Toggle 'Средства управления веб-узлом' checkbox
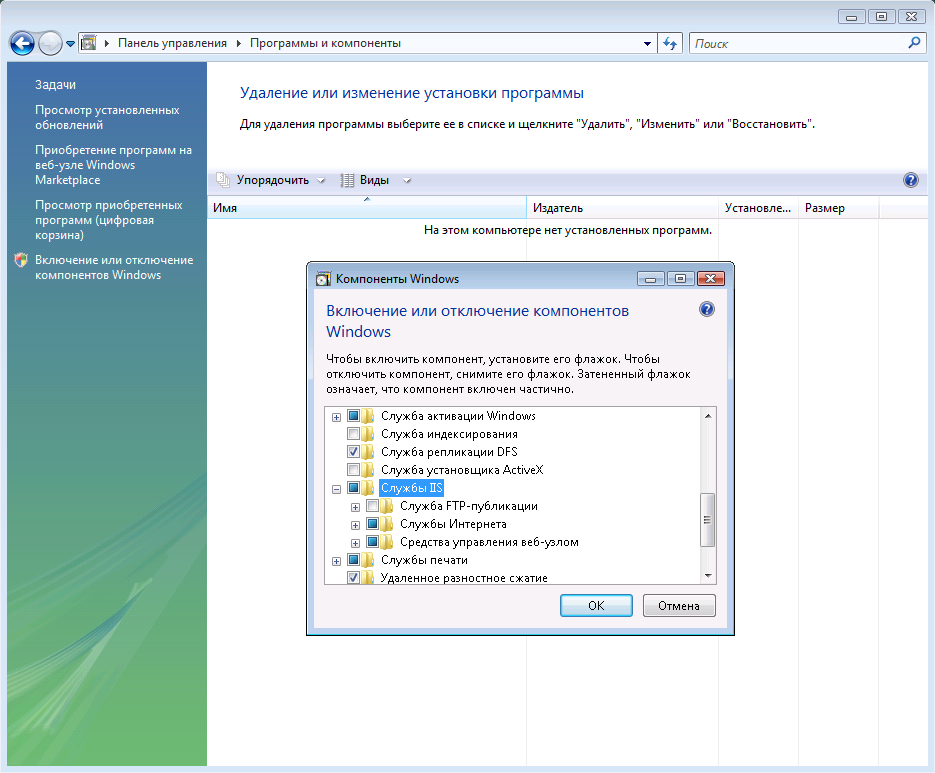 (372, 542)
